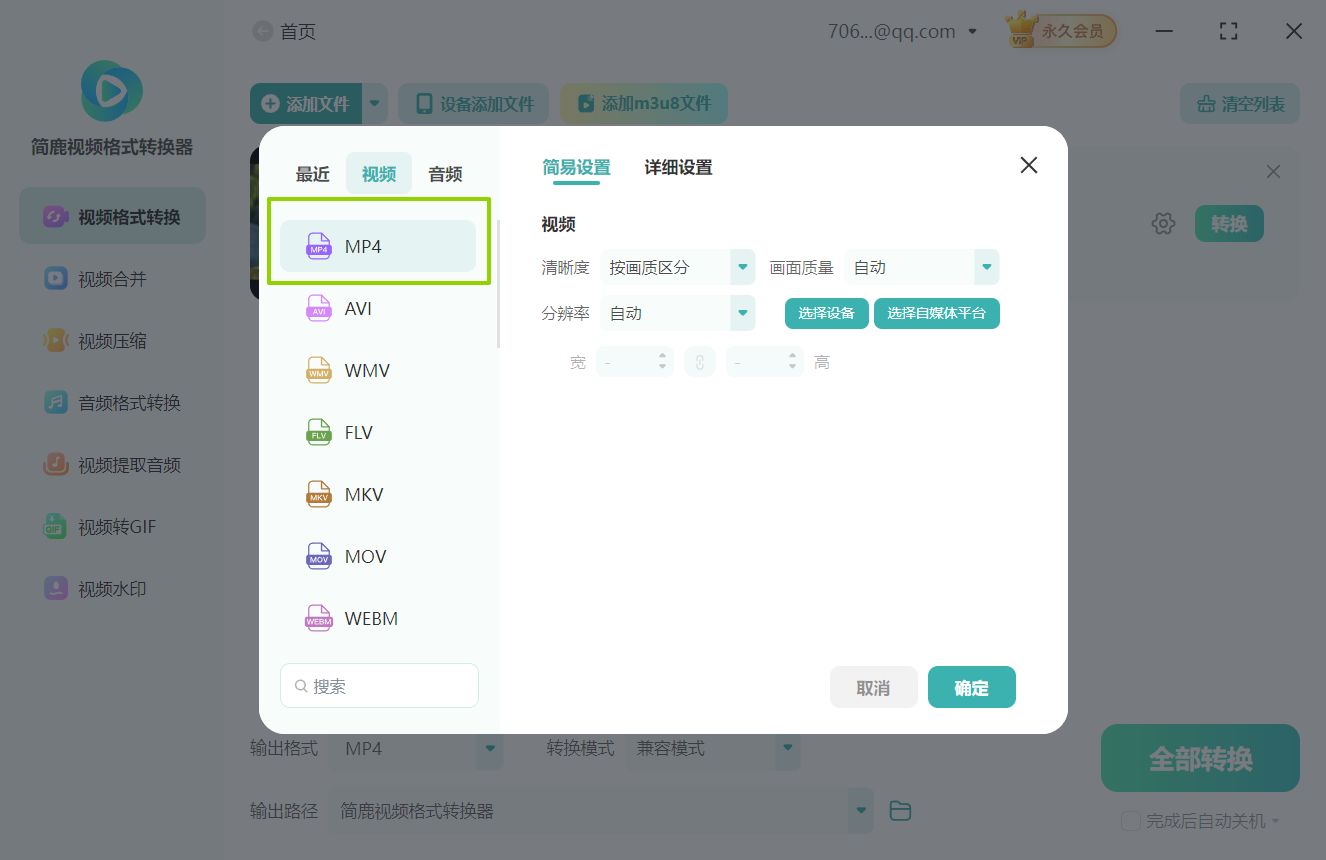Open the output folder icon

(899, 810)
